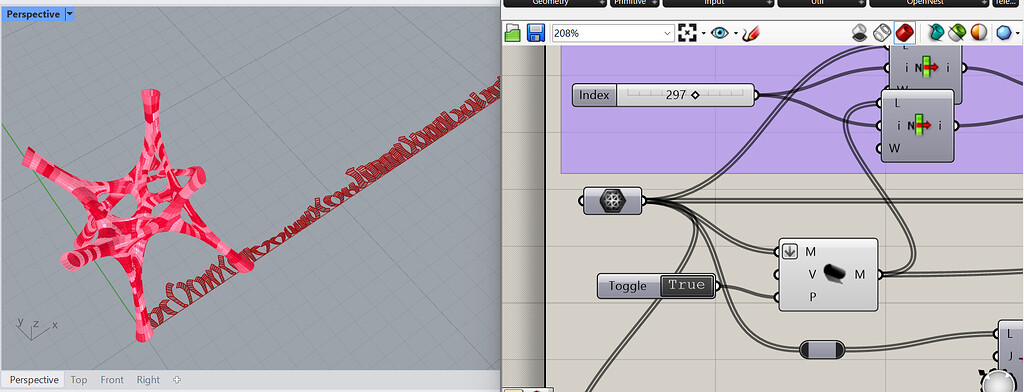Expand the Perspective viewport title dropdown arrow
The width and height of the screenshot is (1024, 392).
[x=70, y=14]
